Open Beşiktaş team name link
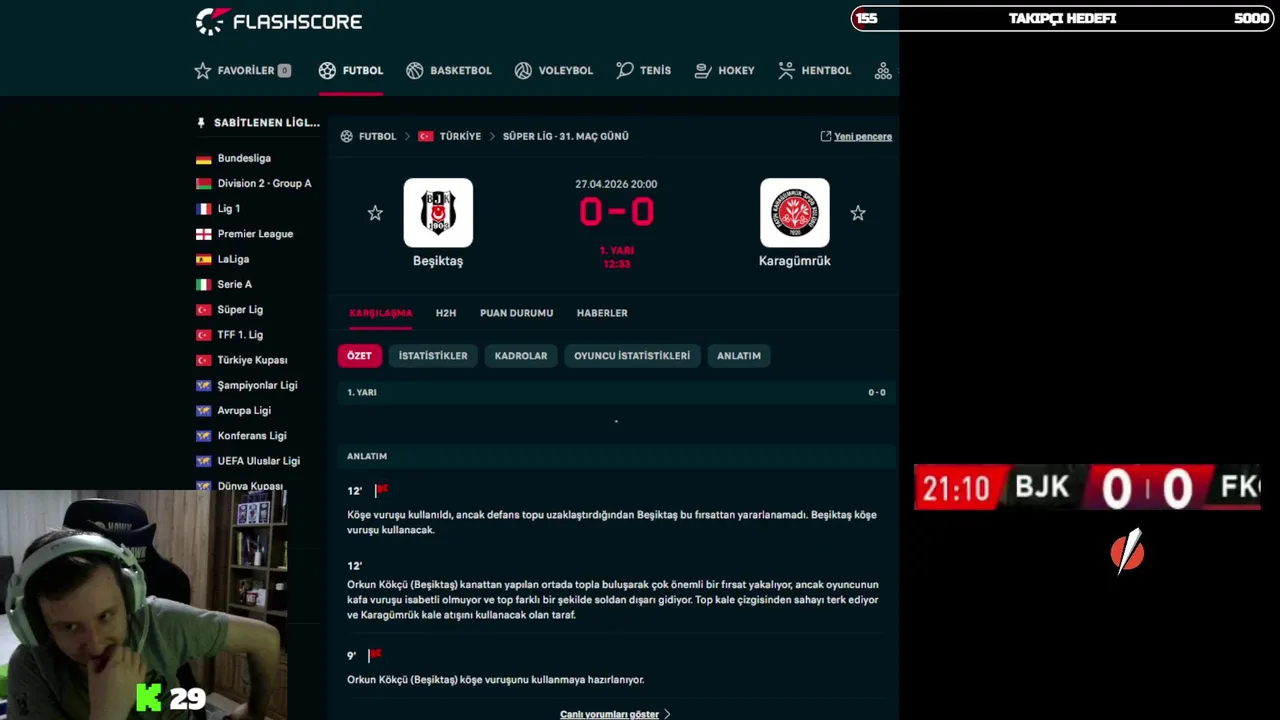The image size is (1280, 720). pos(438,260)
